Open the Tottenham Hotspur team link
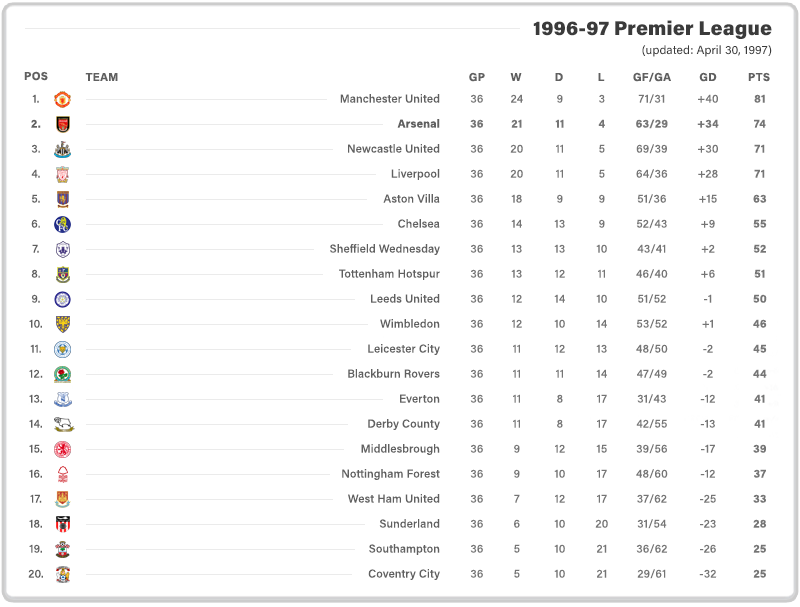Image resolution: width=800 pixels, height=607 pixels. click(389, 274)
